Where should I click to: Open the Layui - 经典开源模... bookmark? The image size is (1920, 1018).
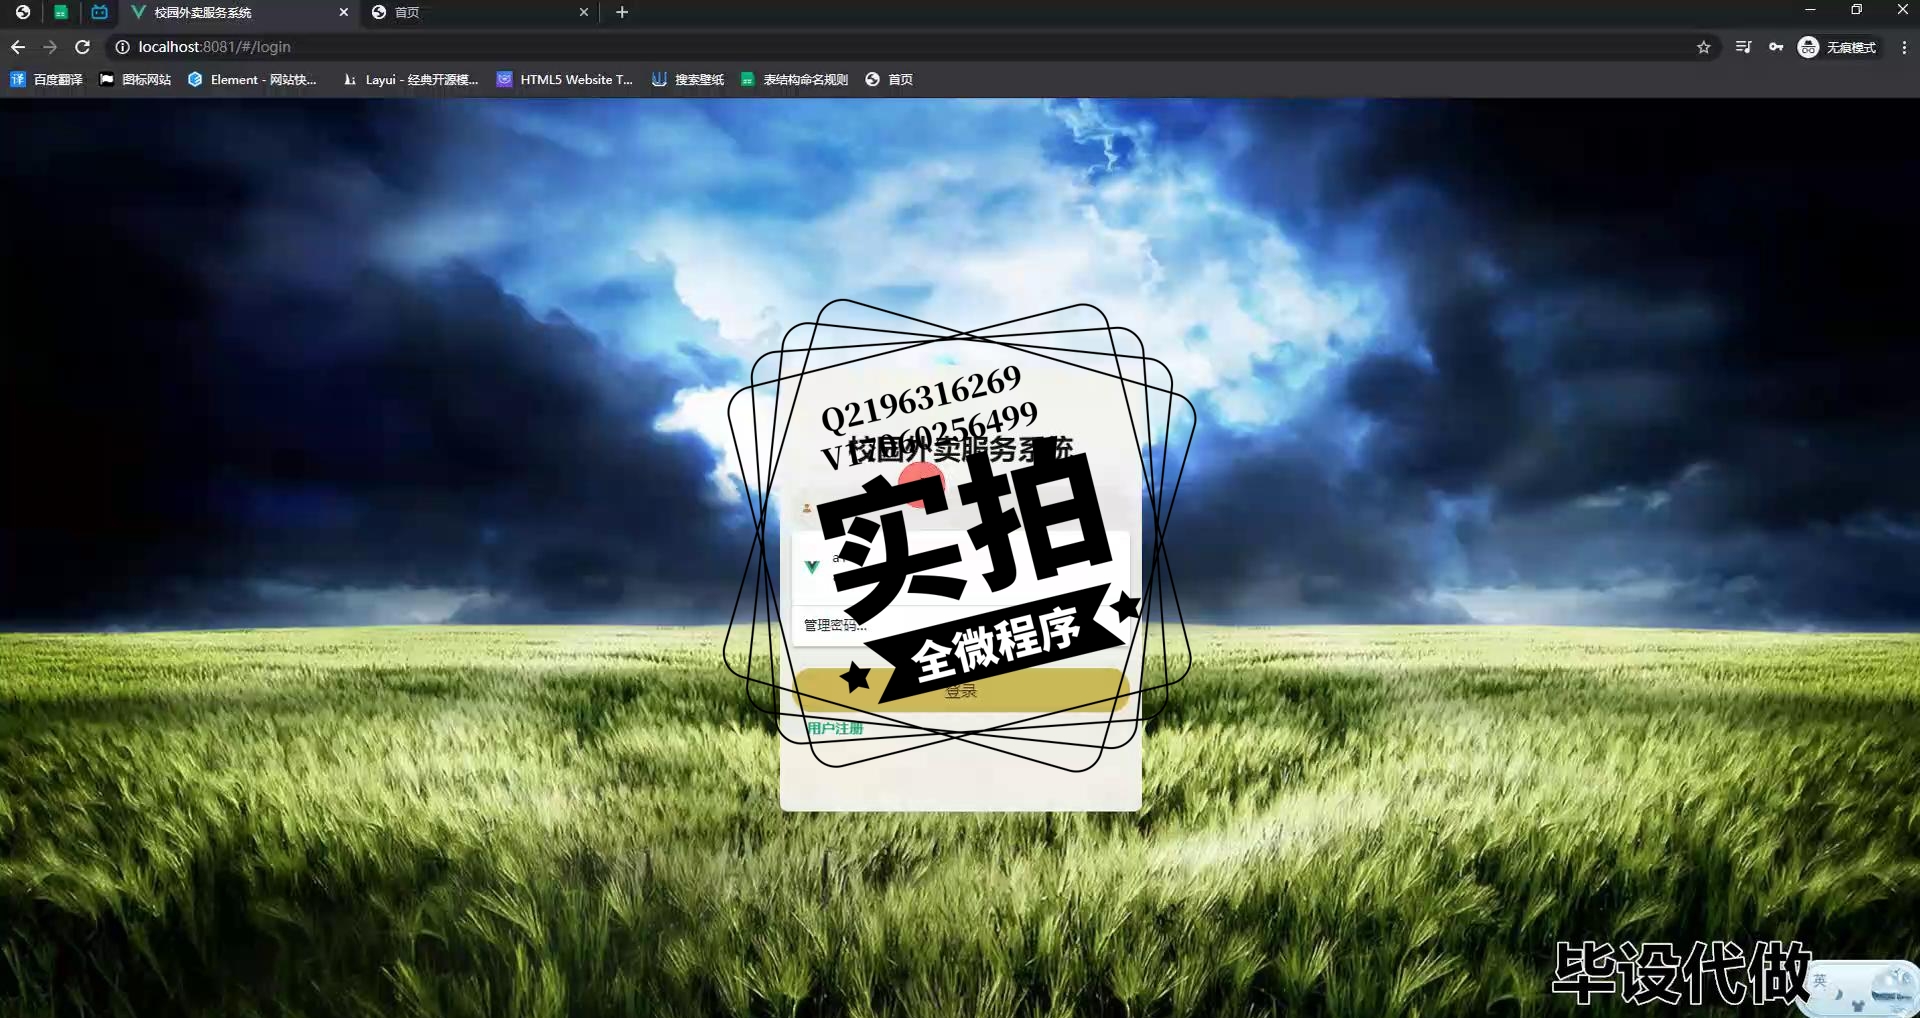[x=410, y=79]
